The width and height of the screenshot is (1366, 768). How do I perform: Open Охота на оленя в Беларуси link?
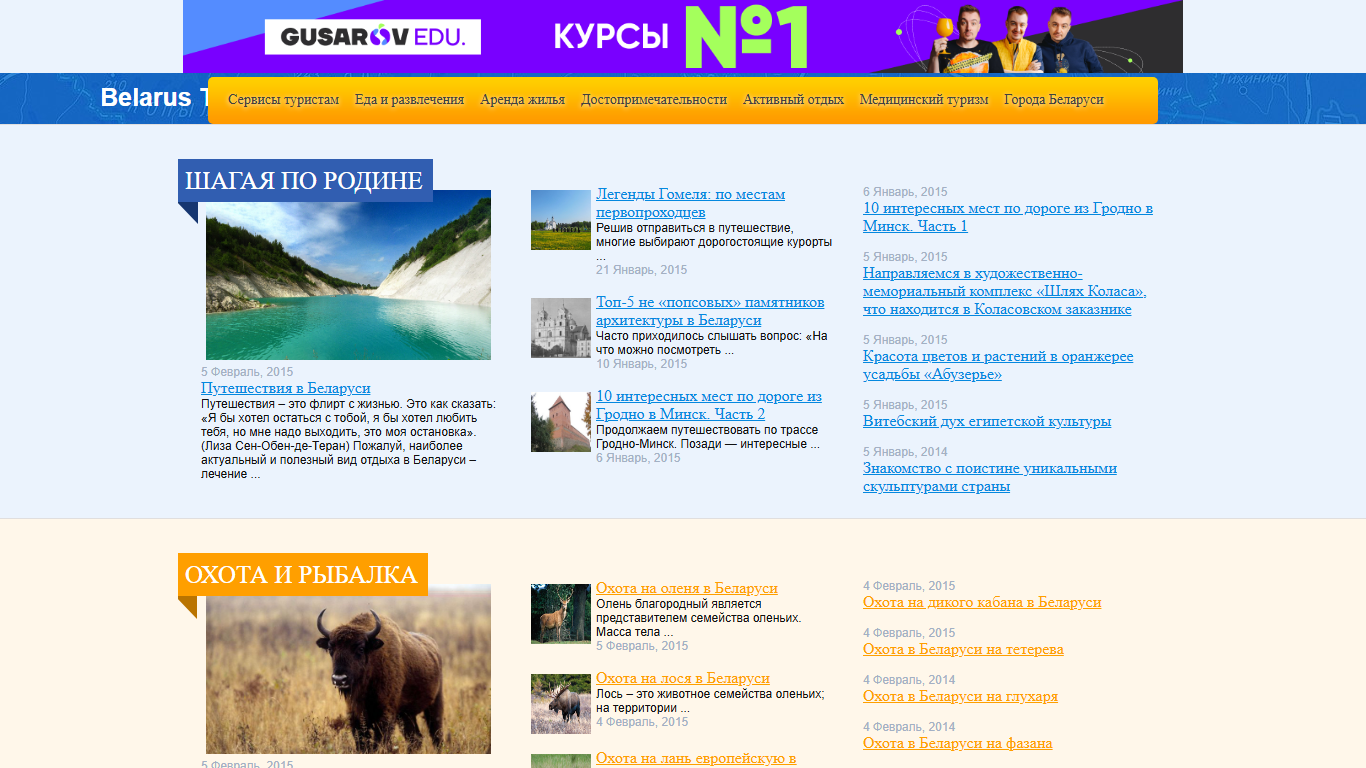[x=687, y=588]
